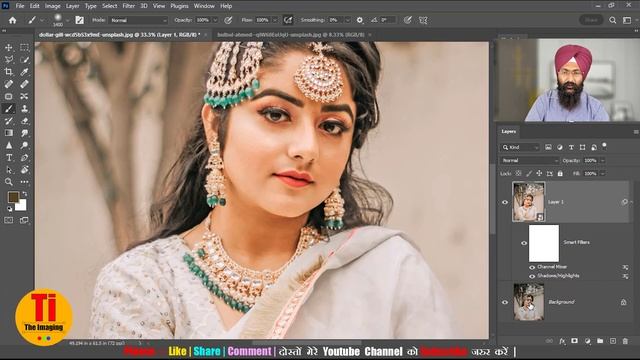
Task: Toggle pressure for opacity button
Action: click(x=228, y=20)
